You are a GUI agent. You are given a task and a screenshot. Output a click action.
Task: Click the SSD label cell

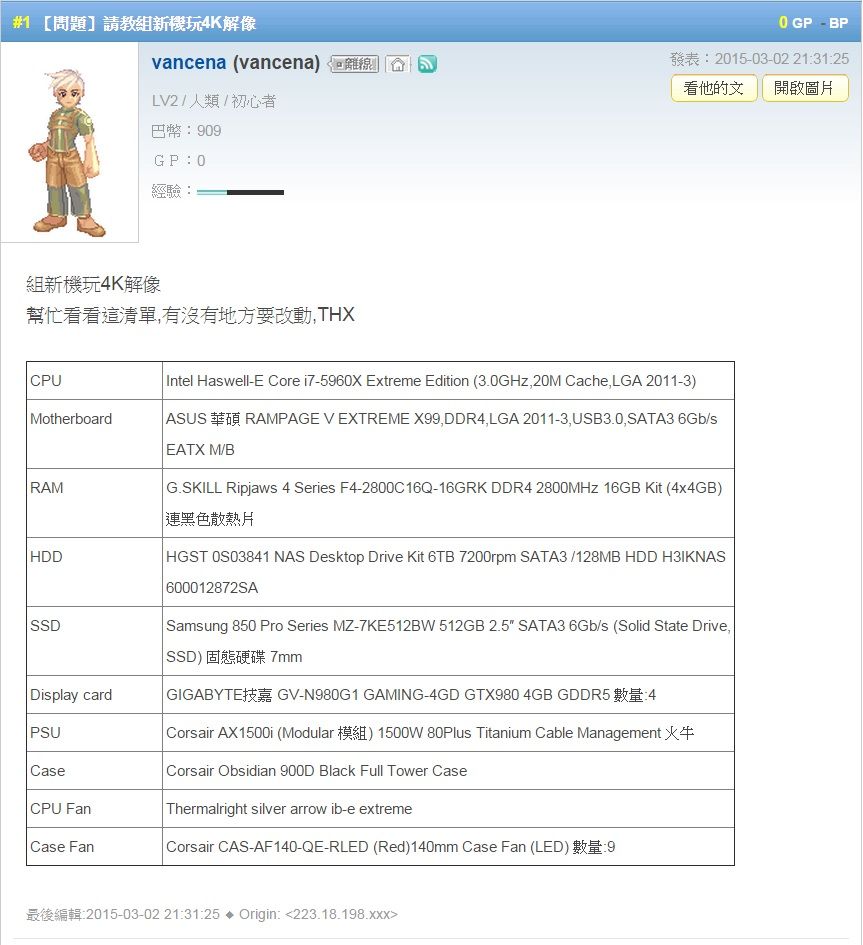94,641
